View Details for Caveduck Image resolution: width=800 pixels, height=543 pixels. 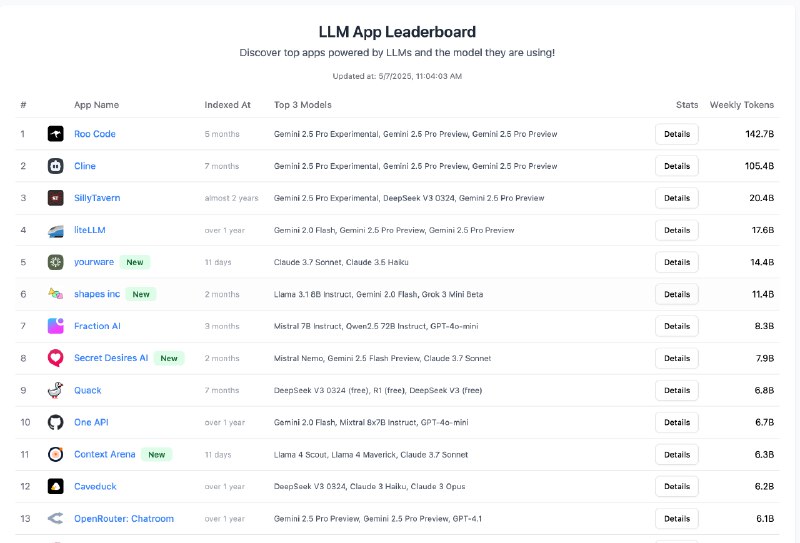[x=677, y=486]
